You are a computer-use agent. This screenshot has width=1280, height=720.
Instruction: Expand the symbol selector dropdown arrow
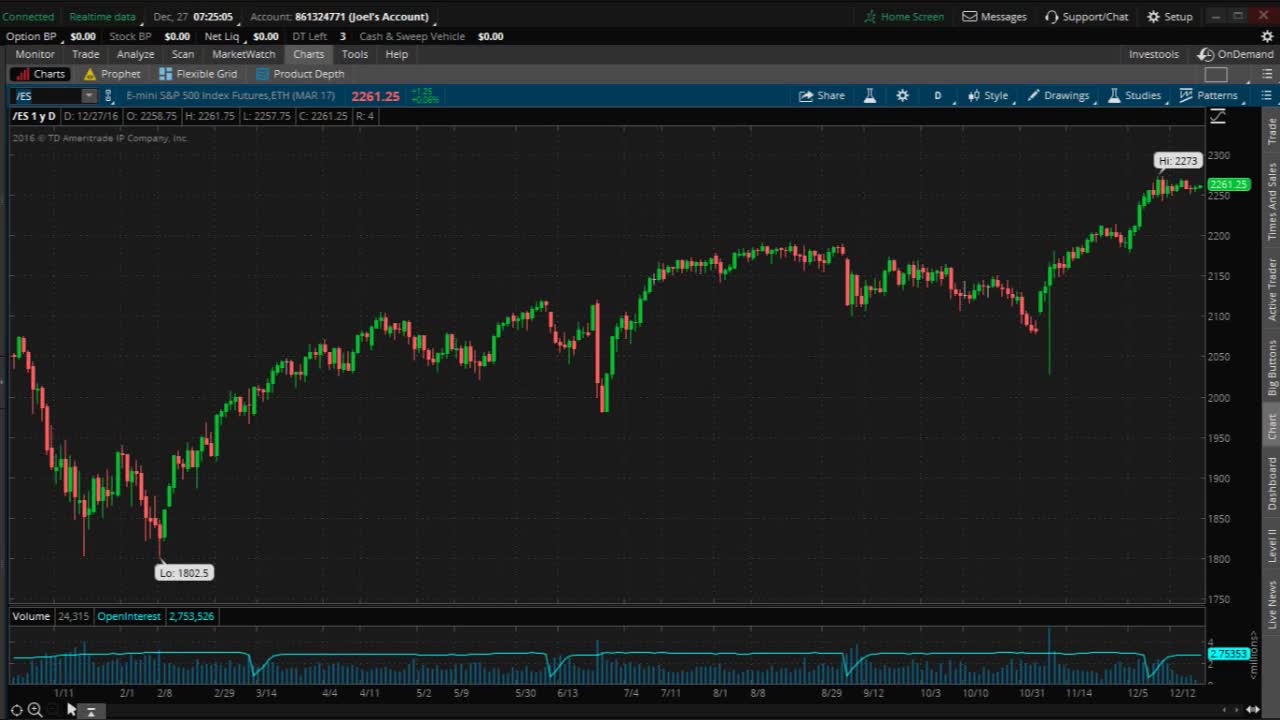89,96
